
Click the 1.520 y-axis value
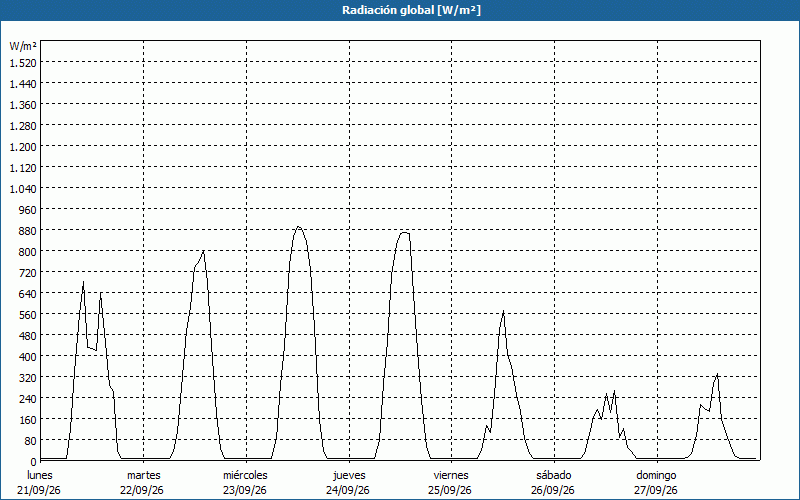23,62
